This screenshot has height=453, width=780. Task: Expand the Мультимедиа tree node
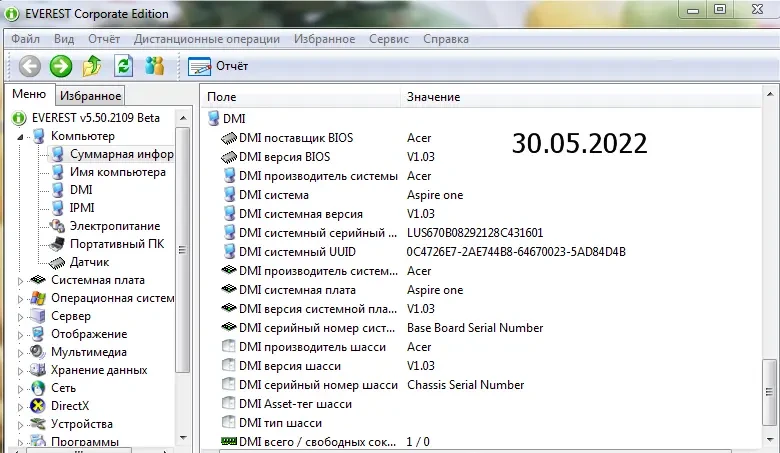[20, 353]
